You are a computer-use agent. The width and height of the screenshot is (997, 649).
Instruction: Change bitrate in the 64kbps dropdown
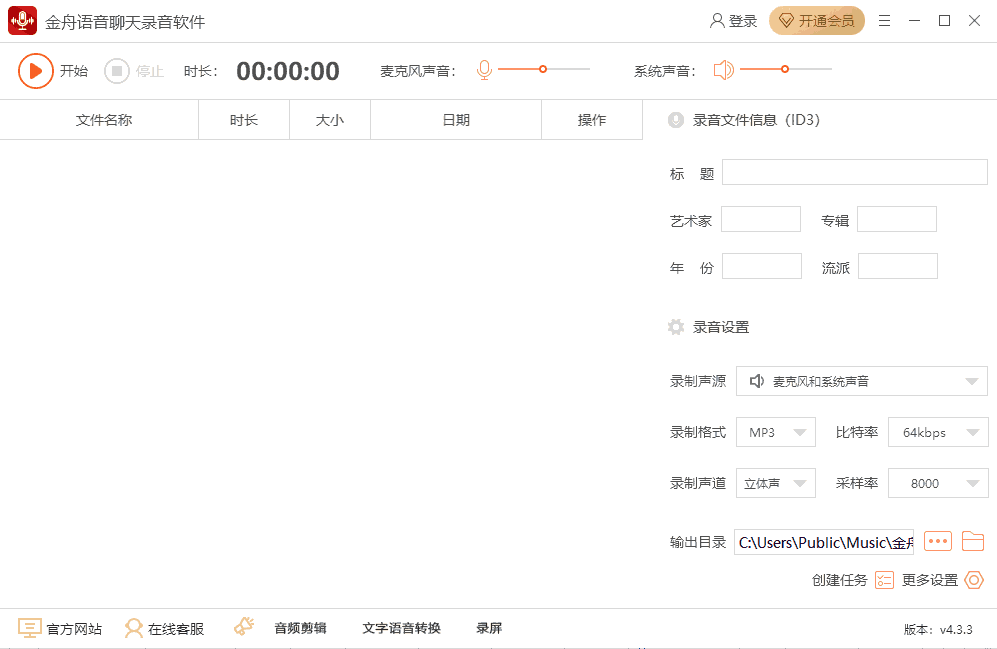pyautogui.click(x=938, y=432)
